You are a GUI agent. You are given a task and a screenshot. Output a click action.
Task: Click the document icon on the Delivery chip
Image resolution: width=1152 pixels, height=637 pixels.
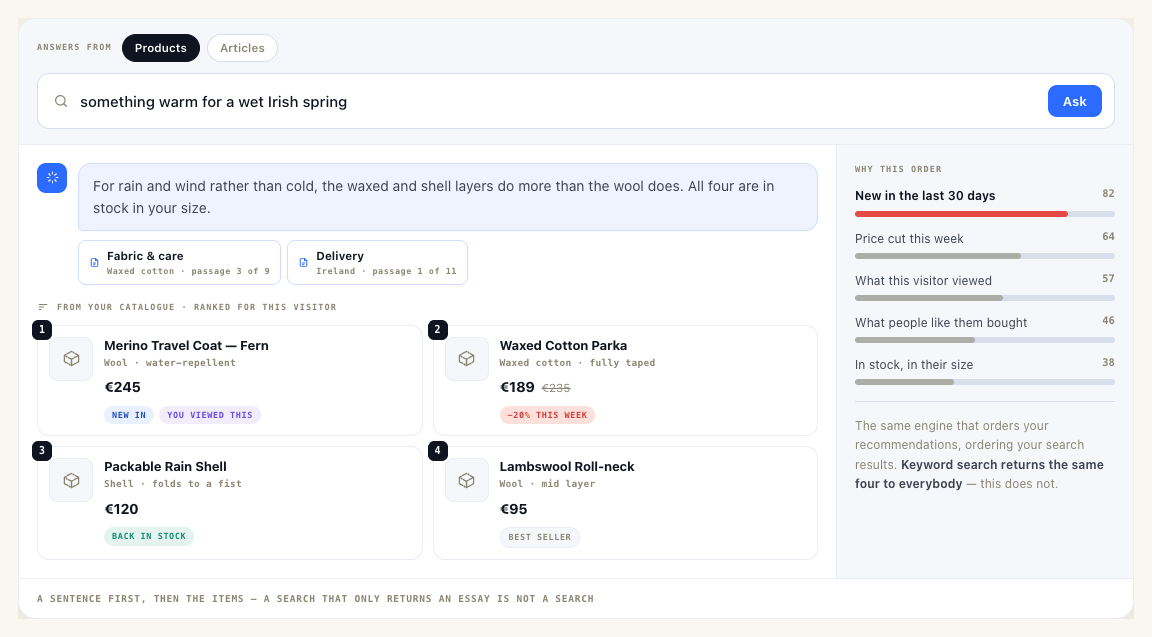(x=303, y=262)
